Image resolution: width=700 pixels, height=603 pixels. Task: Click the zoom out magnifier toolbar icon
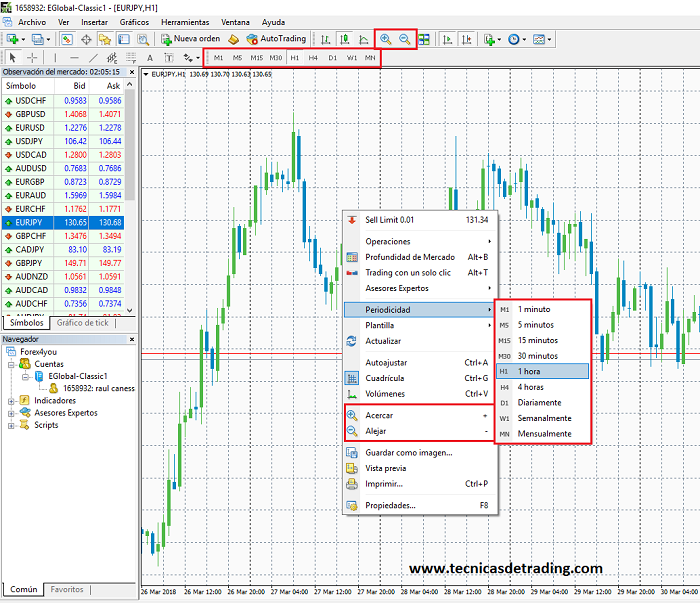[405, 39]
